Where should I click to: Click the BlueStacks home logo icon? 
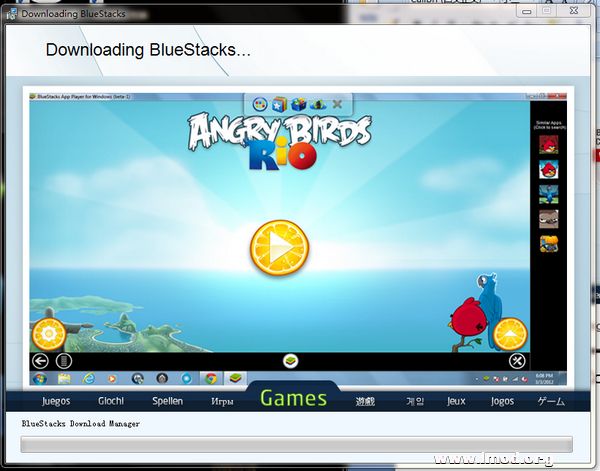[289, 360]
